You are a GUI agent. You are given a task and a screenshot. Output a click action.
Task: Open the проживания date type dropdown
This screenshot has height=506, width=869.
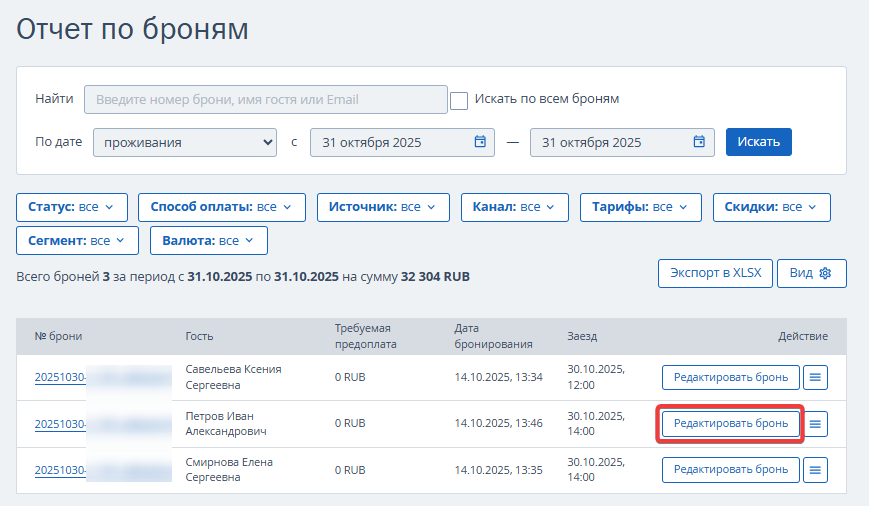185,142
